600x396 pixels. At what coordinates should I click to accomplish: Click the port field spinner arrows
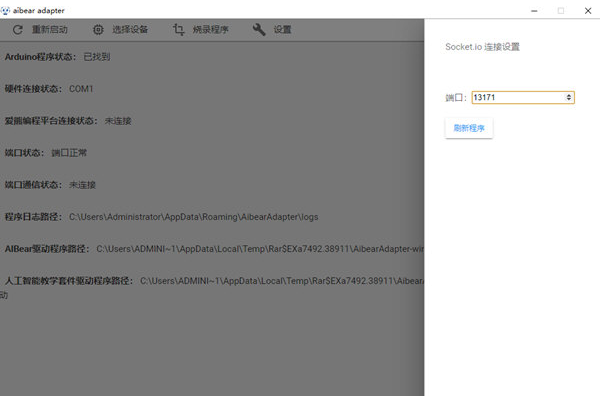(x=569, y=98)
